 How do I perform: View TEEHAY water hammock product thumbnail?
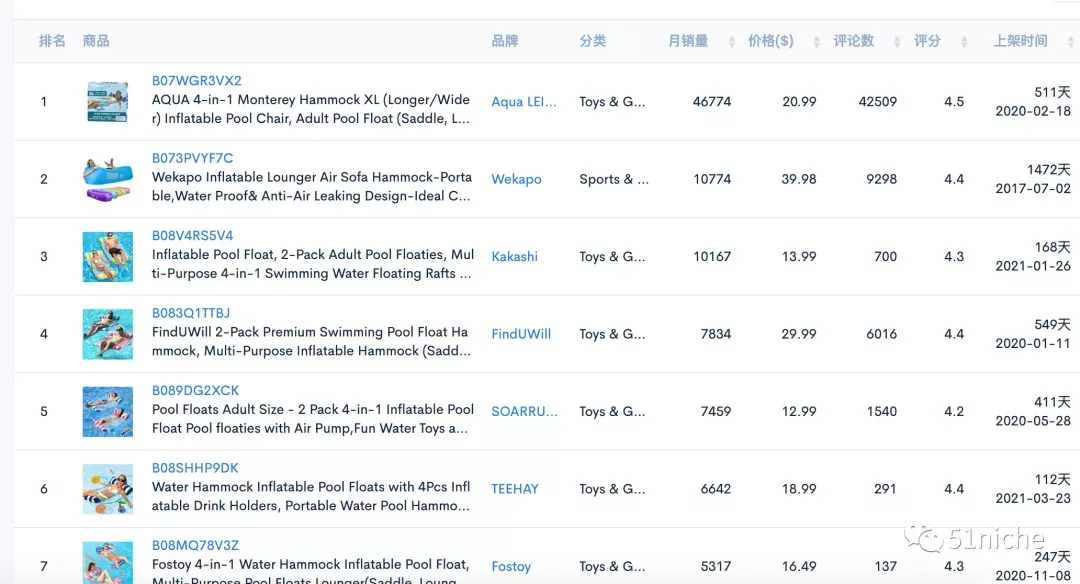107,489
